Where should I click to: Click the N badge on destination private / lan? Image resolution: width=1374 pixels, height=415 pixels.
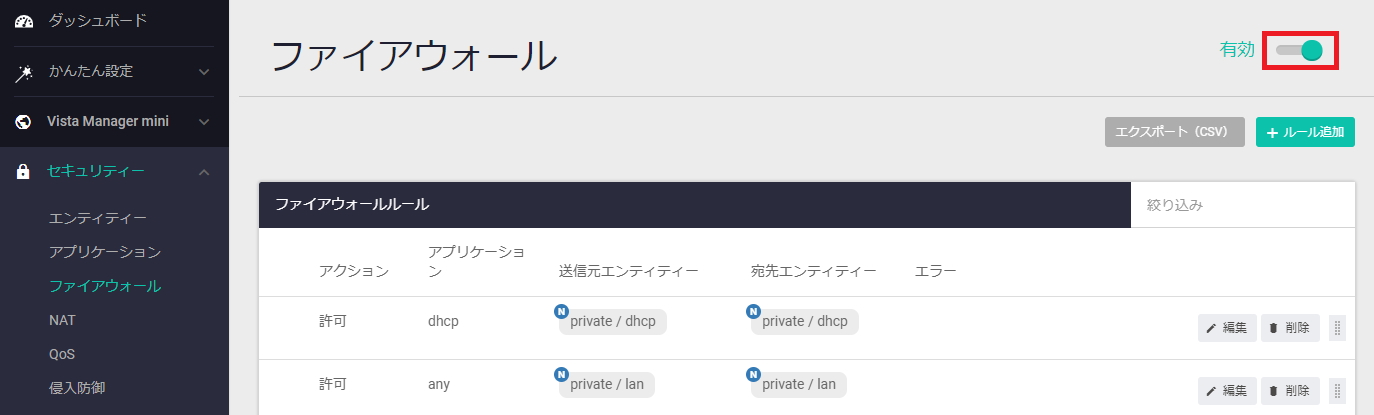point(752,375)
